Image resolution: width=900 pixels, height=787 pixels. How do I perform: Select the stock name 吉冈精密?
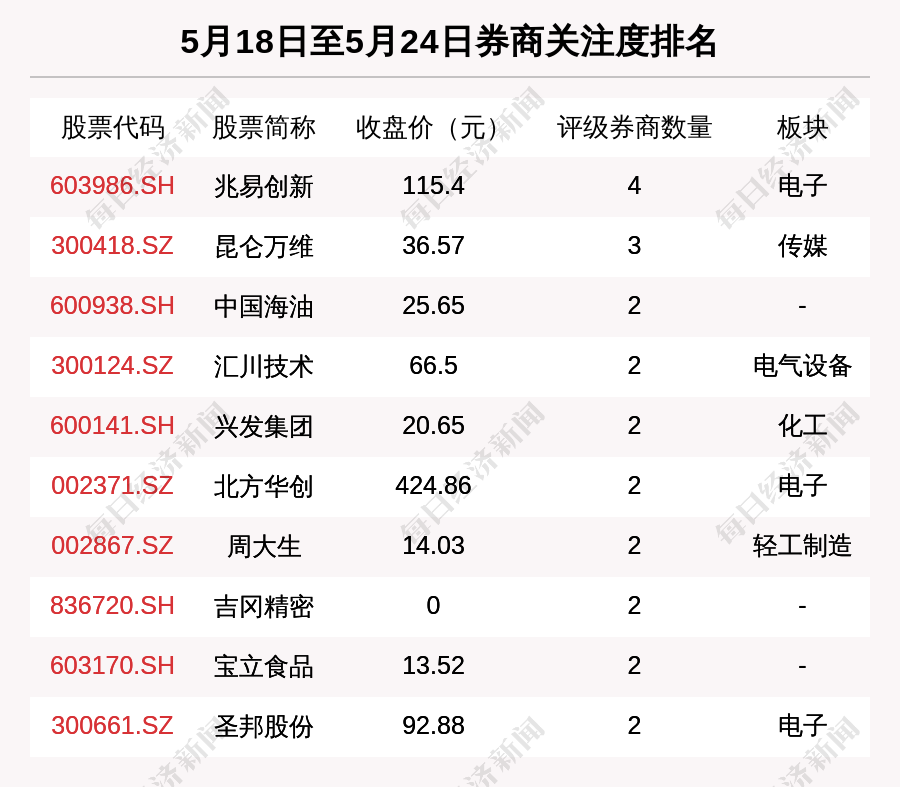click(x=263, y=606)
